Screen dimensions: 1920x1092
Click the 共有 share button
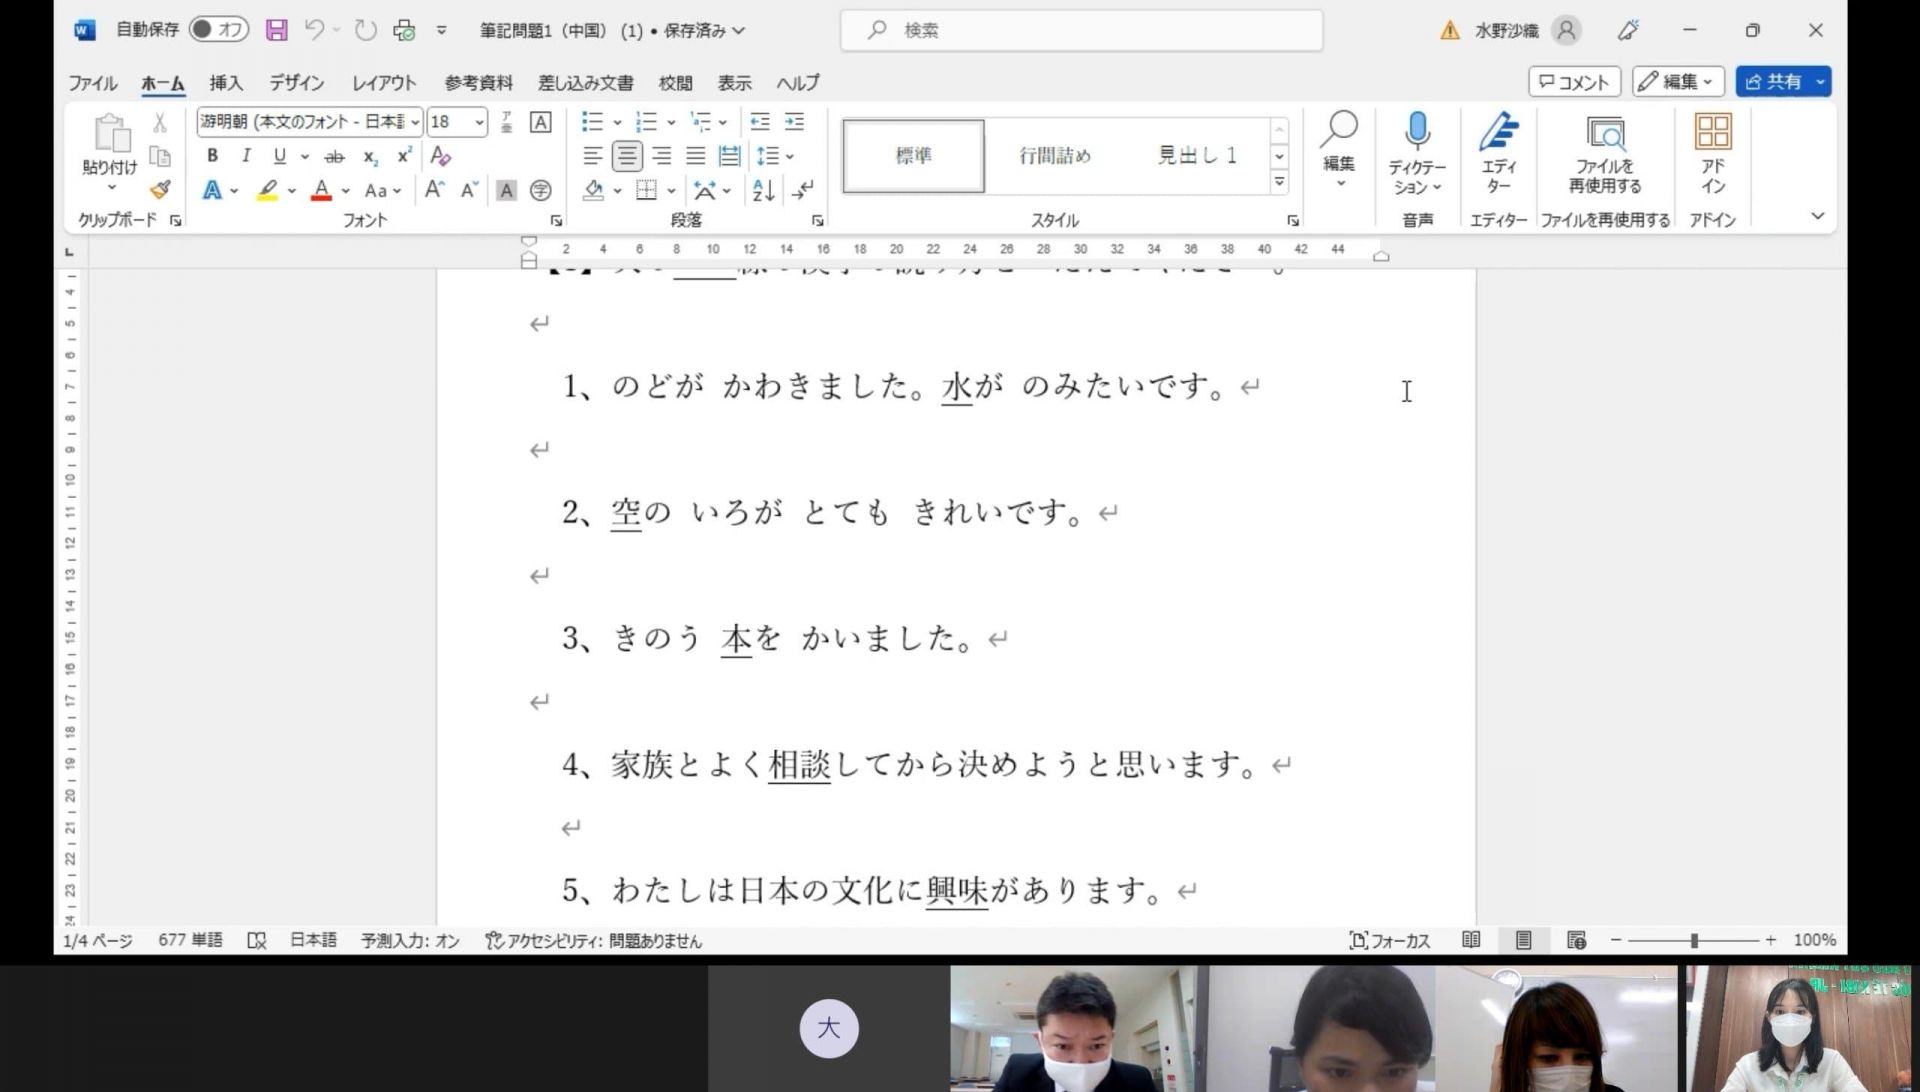pyautogui.click(x=1773, y=82)
